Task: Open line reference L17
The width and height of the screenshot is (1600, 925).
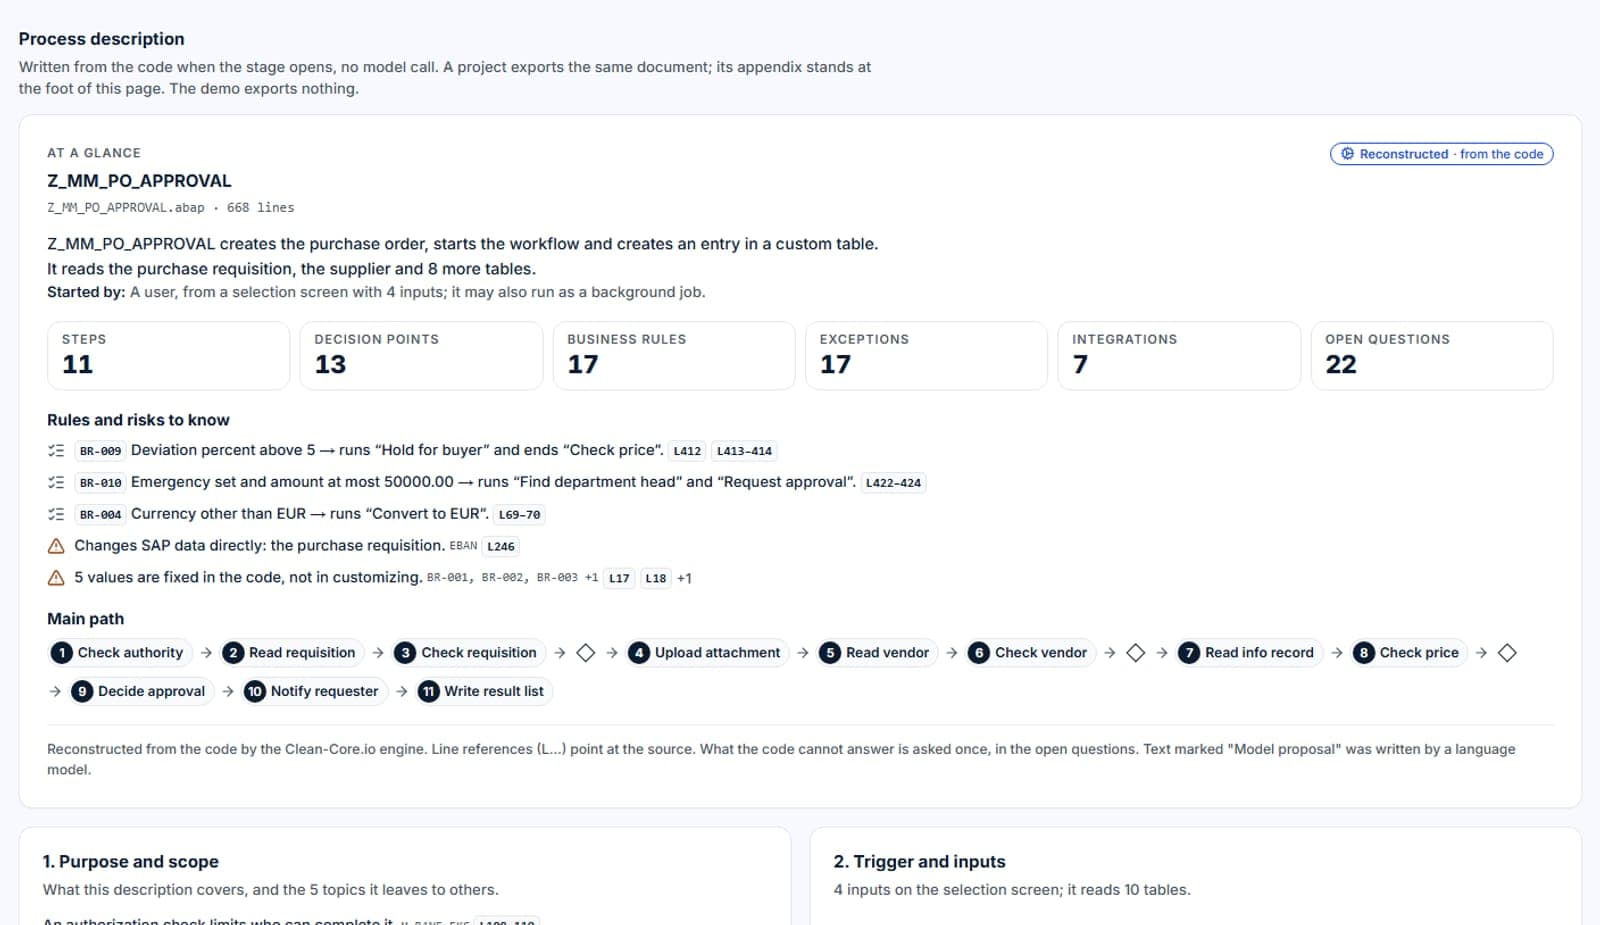Action: click(x=619, y=578)
